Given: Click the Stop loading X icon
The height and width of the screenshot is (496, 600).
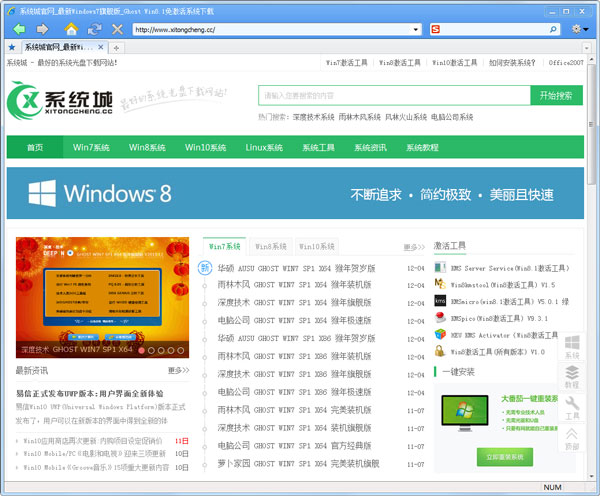Looking at the screenshot, I should click(x=117, y=29).
